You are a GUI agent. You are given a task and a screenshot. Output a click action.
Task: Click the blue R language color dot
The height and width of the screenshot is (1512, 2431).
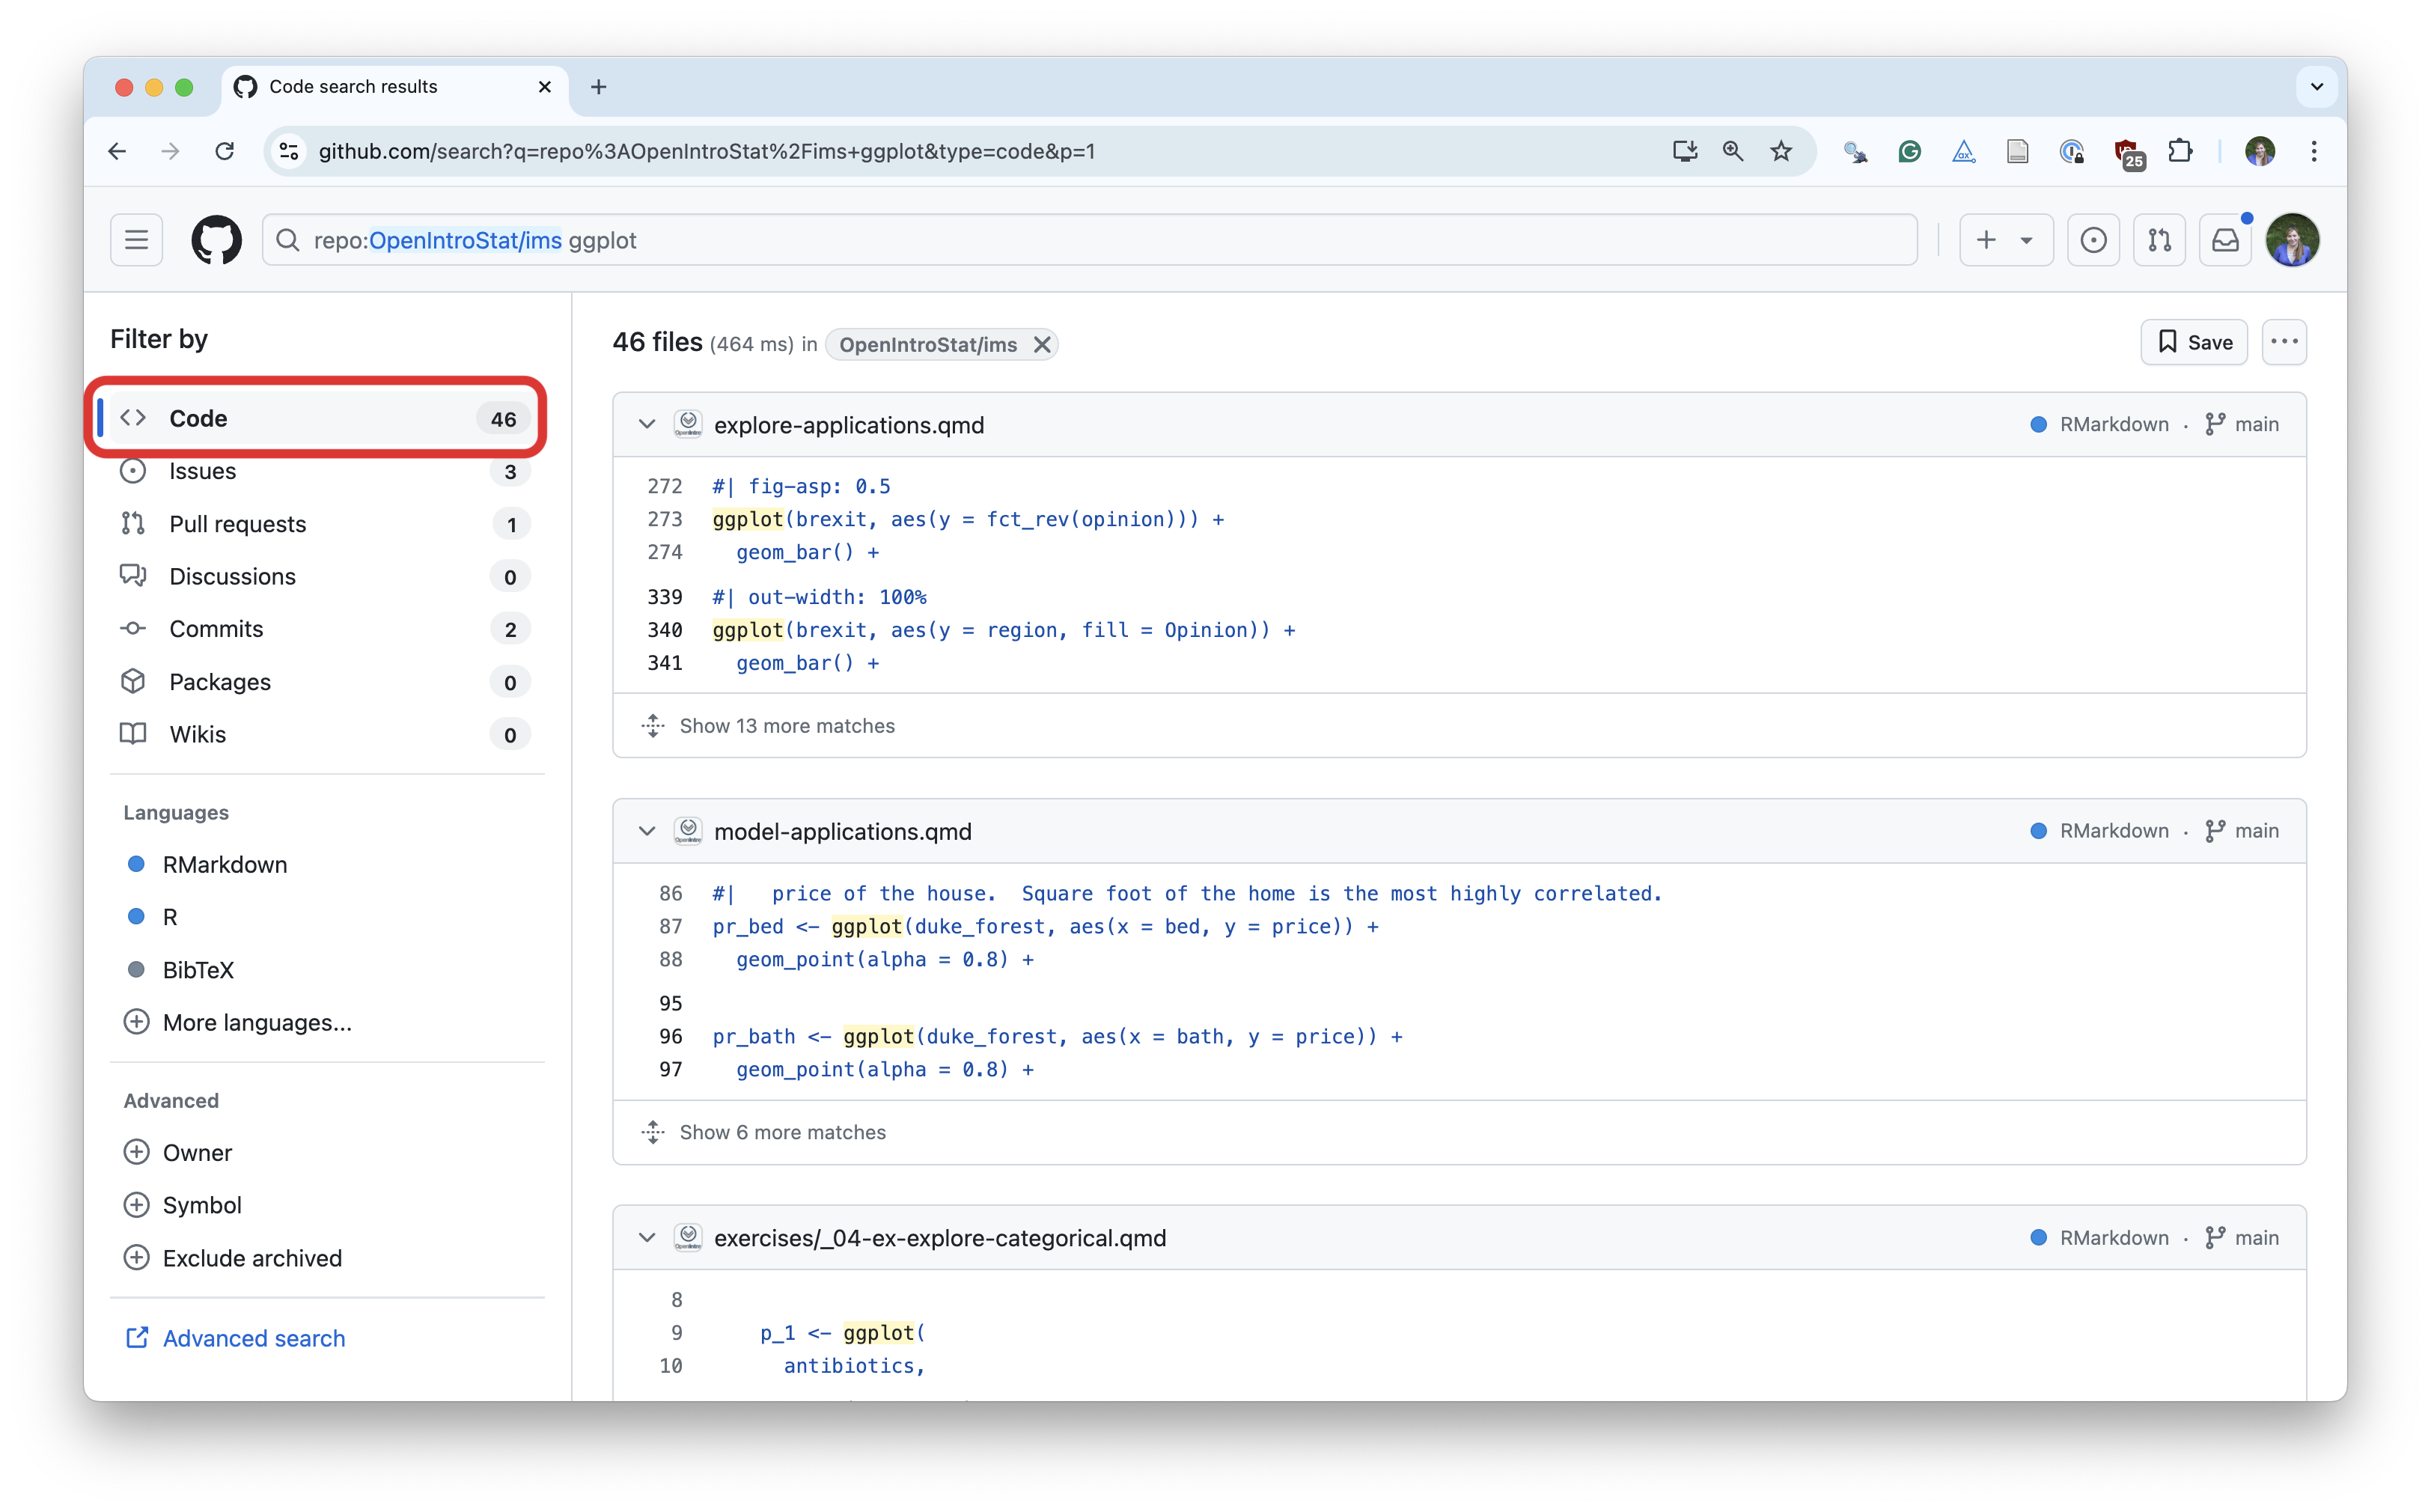[136, 916]
